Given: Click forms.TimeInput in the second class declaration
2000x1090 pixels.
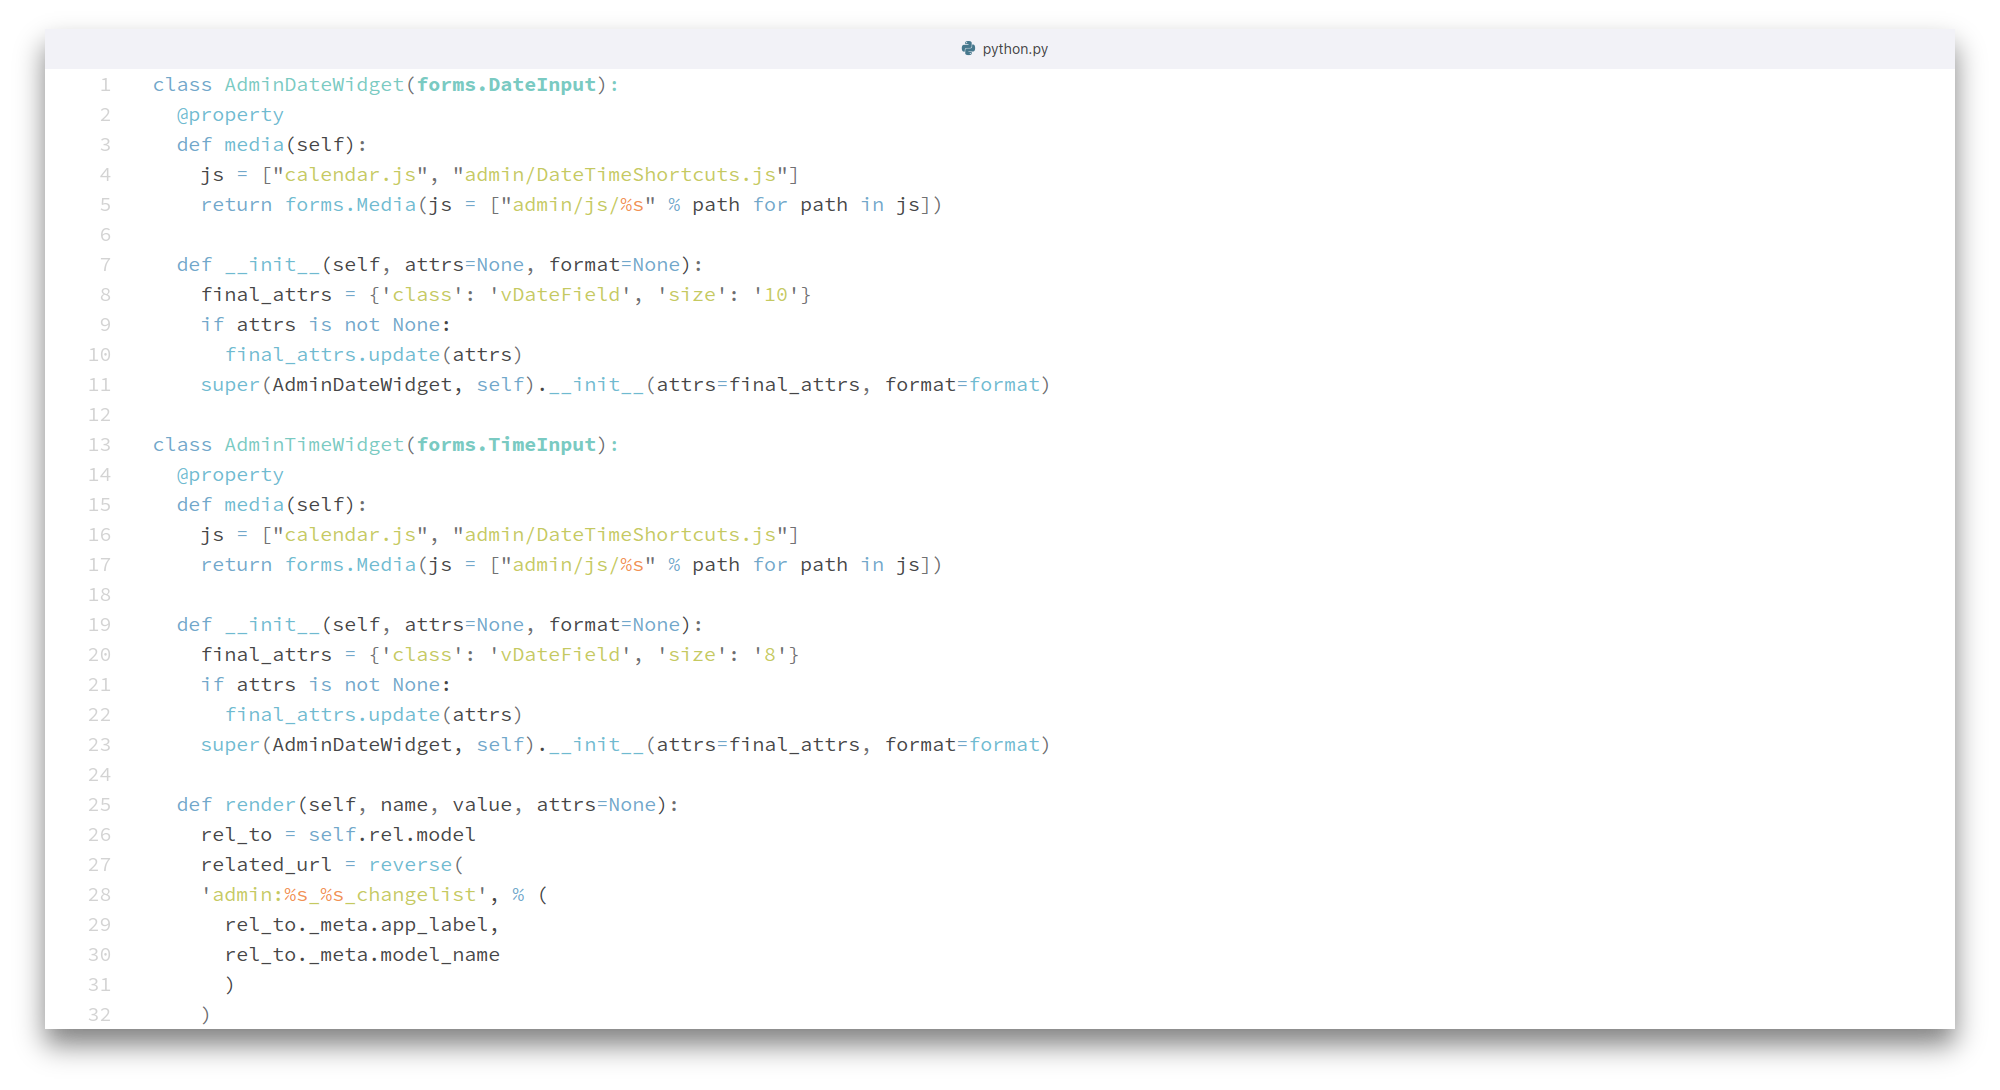Looking at the screenshot, I should tap(506, 445).
